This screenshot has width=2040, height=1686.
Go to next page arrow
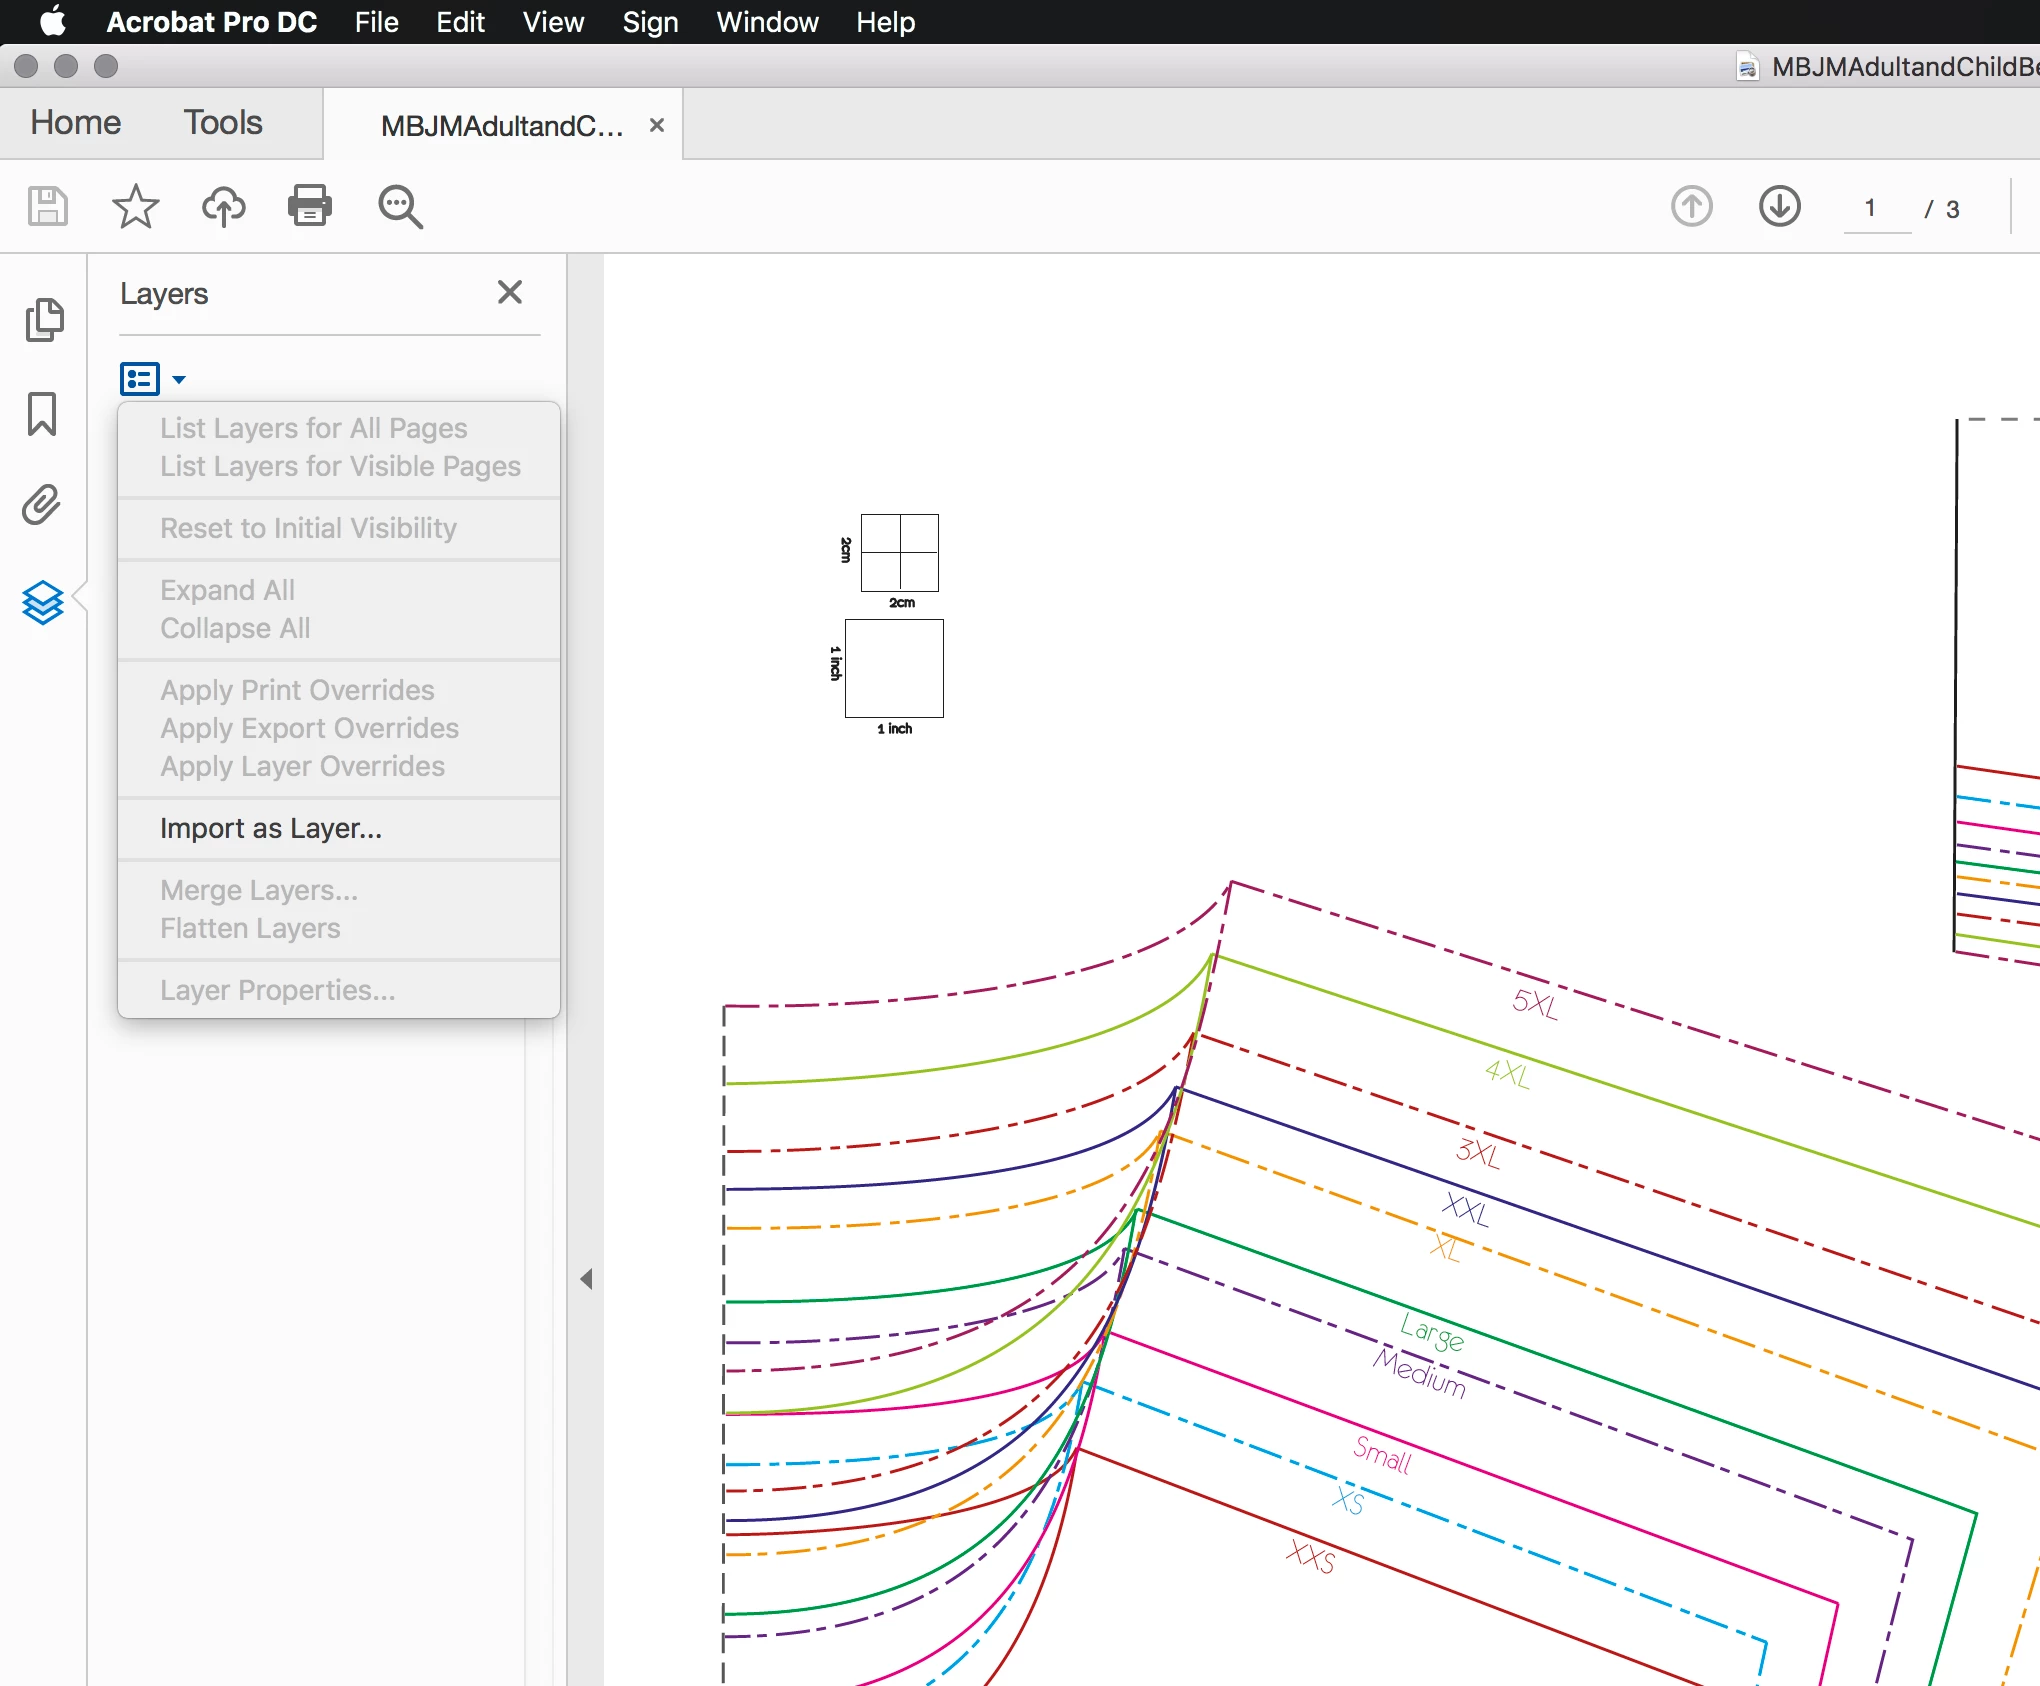click(x=1779, y=207)
